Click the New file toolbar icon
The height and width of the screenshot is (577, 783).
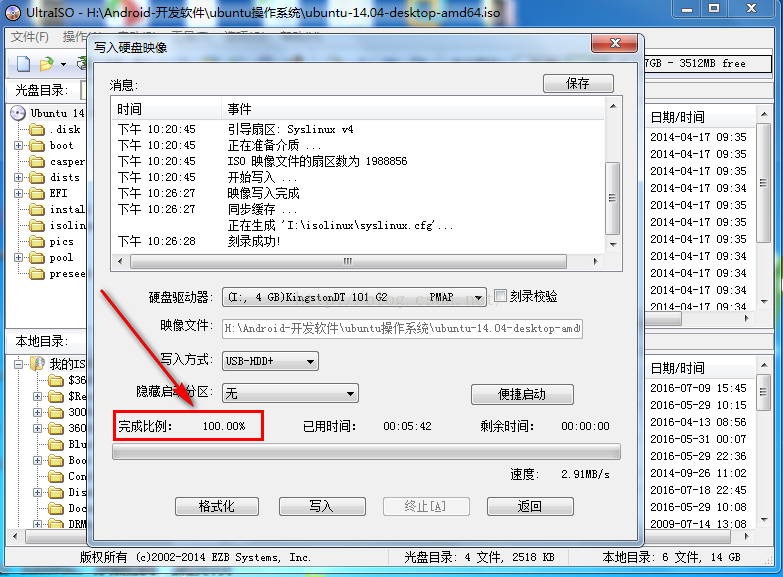(x=23, y=63)
